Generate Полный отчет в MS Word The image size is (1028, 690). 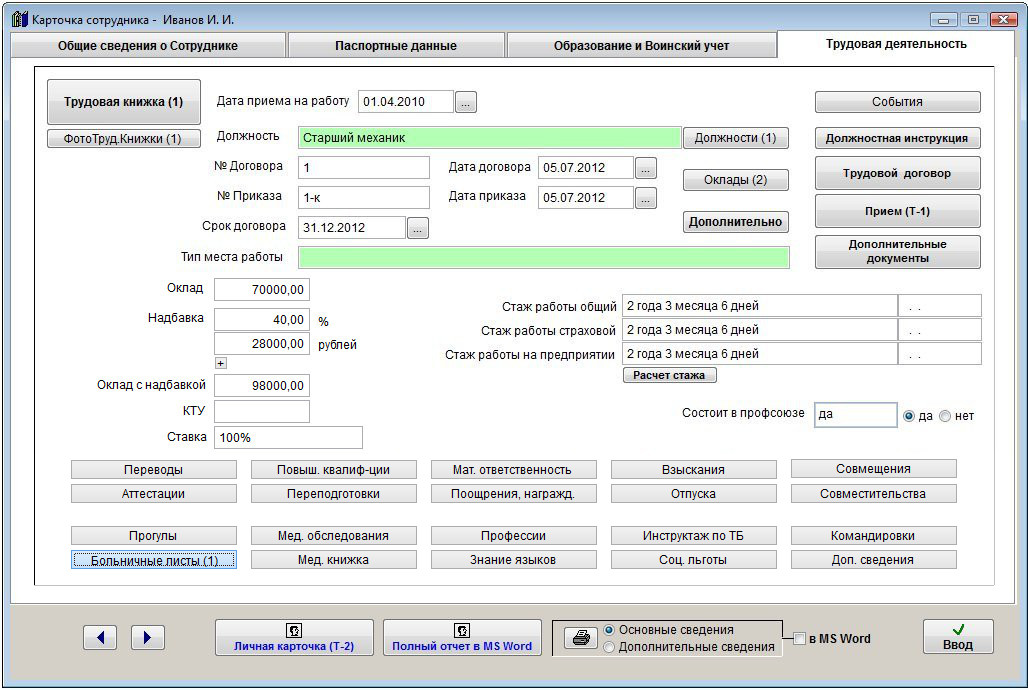(x=462, y=637)
